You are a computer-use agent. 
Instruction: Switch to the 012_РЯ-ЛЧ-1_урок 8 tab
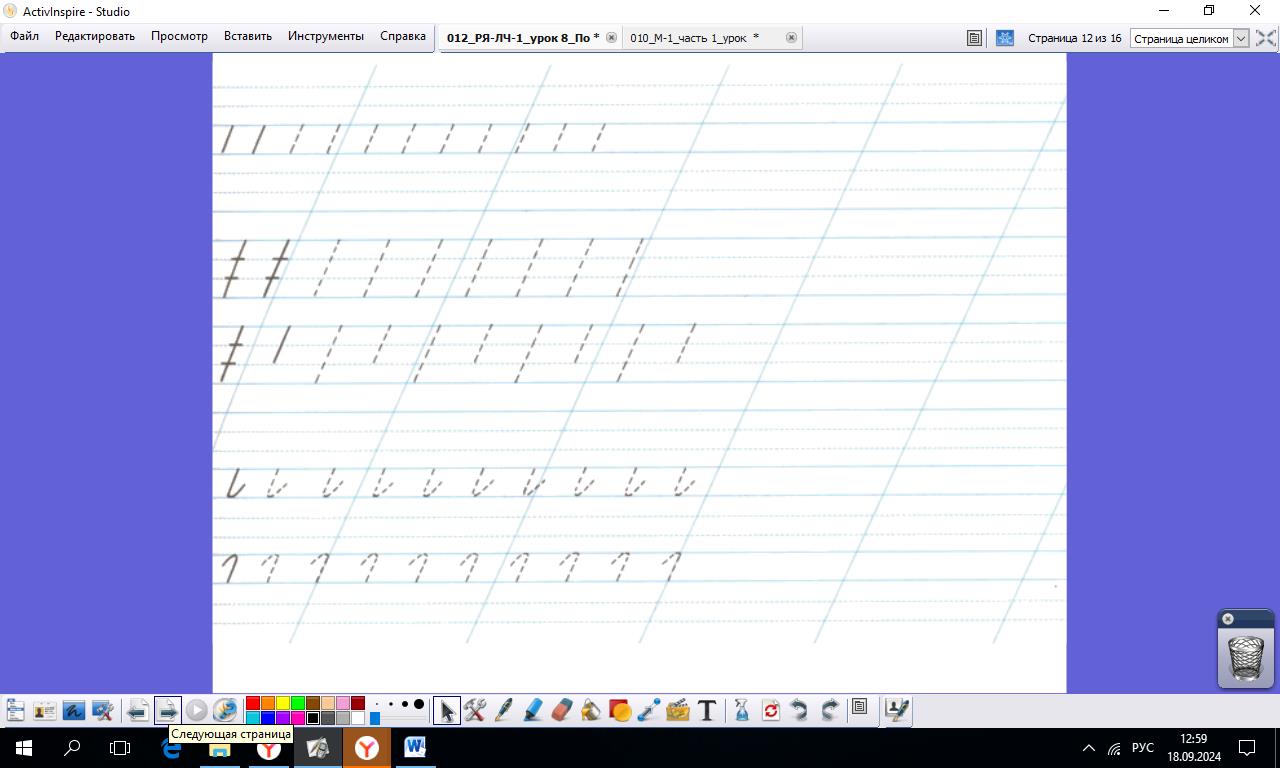click(x=523, y=38)
